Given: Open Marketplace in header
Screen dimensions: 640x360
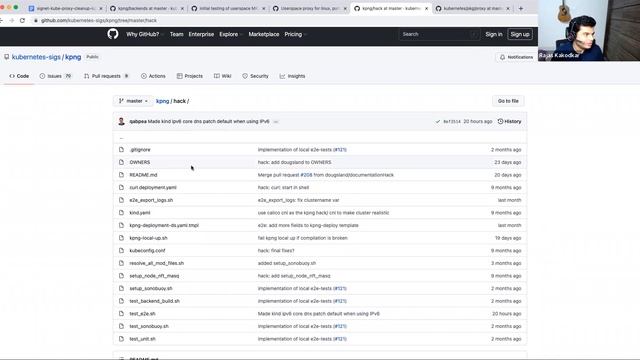Looking at the screenshot, I should (x=264, y=34).
